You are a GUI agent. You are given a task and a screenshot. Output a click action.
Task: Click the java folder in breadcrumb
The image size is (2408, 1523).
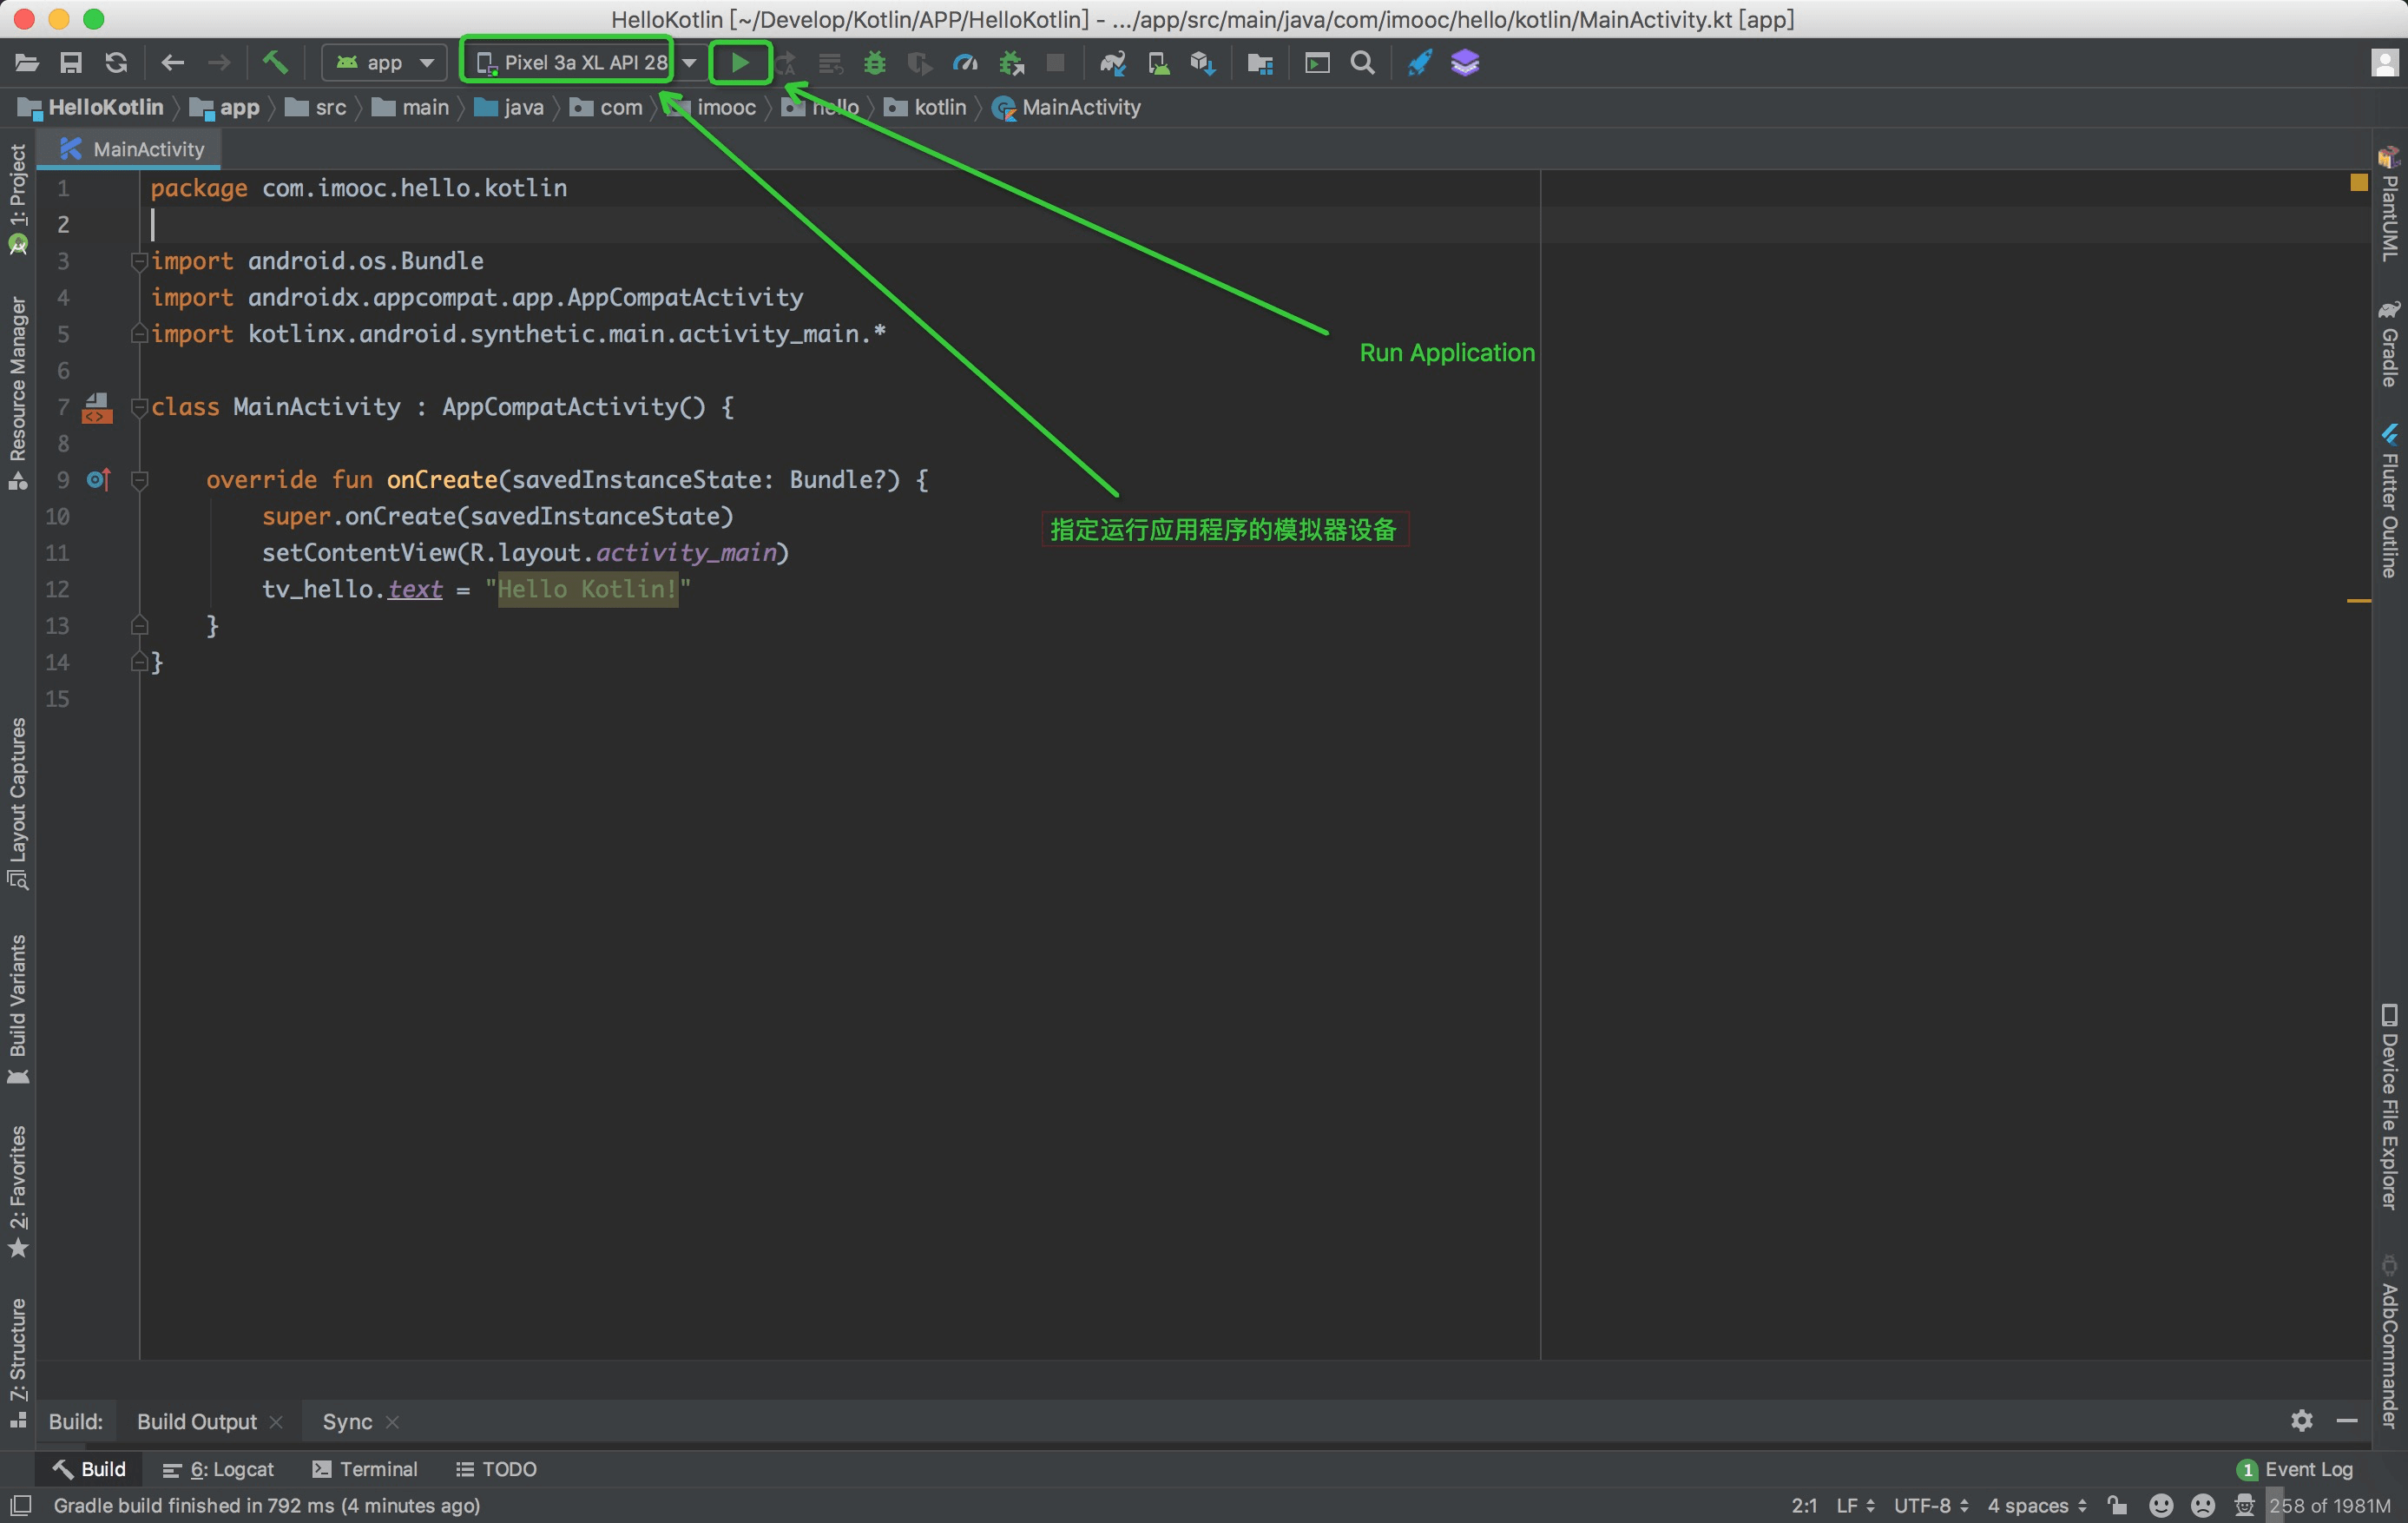tap(509, 107)
